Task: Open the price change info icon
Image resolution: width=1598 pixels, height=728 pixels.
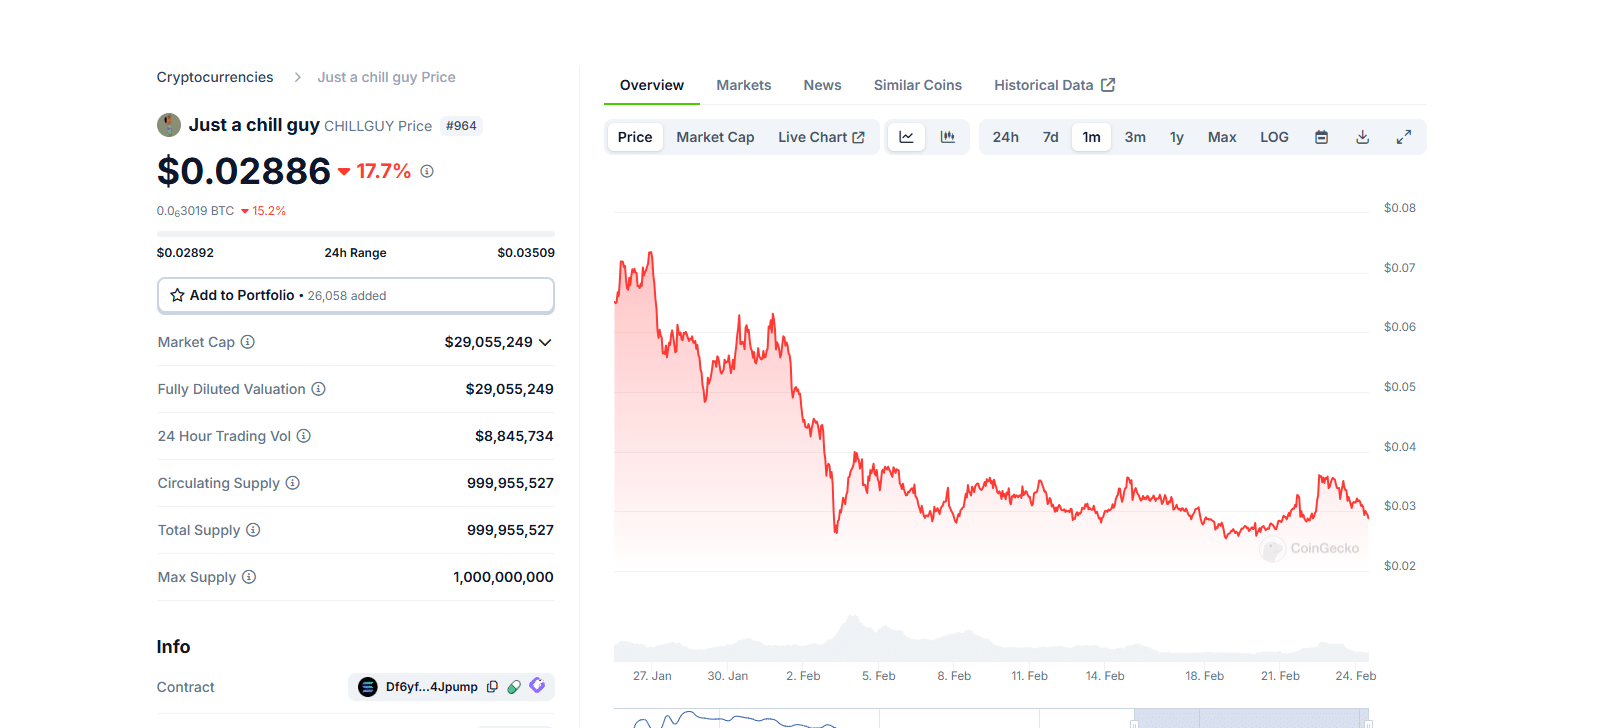Action: click(x=427, y=171)
